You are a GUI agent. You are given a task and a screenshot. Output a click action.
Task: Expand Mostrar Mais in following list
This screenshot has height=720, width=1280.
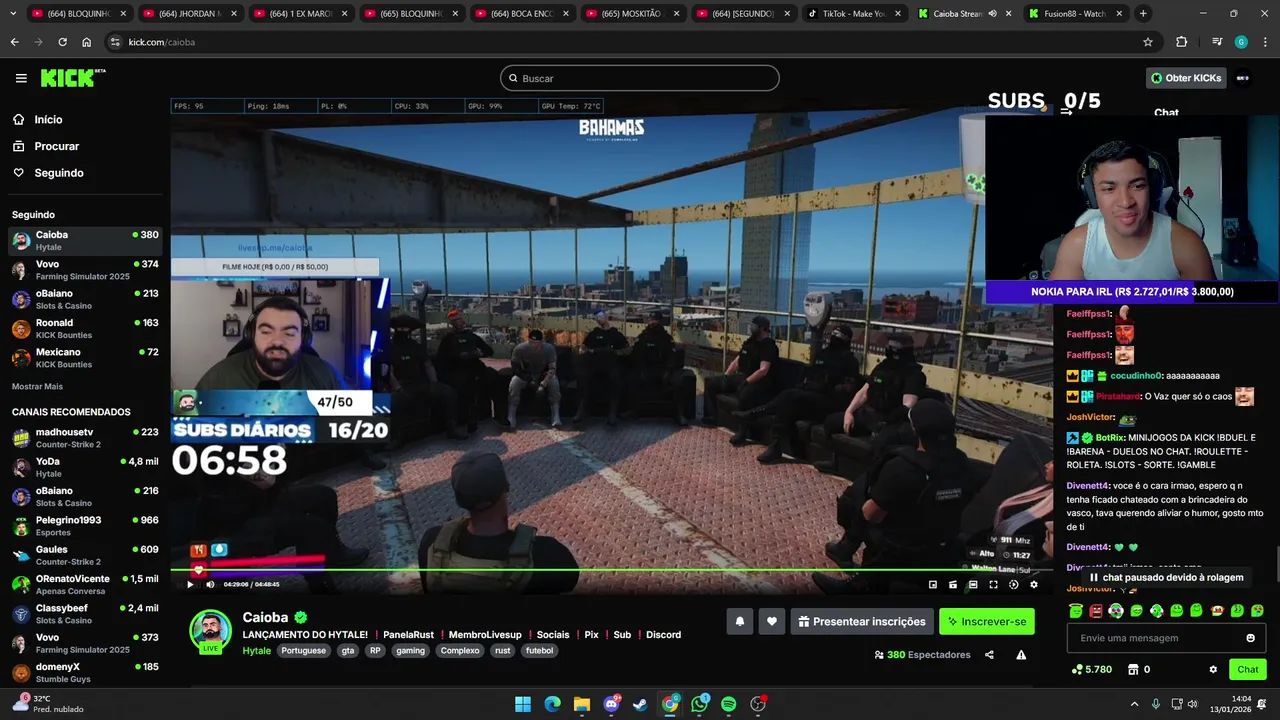click(x=37, y=386)
